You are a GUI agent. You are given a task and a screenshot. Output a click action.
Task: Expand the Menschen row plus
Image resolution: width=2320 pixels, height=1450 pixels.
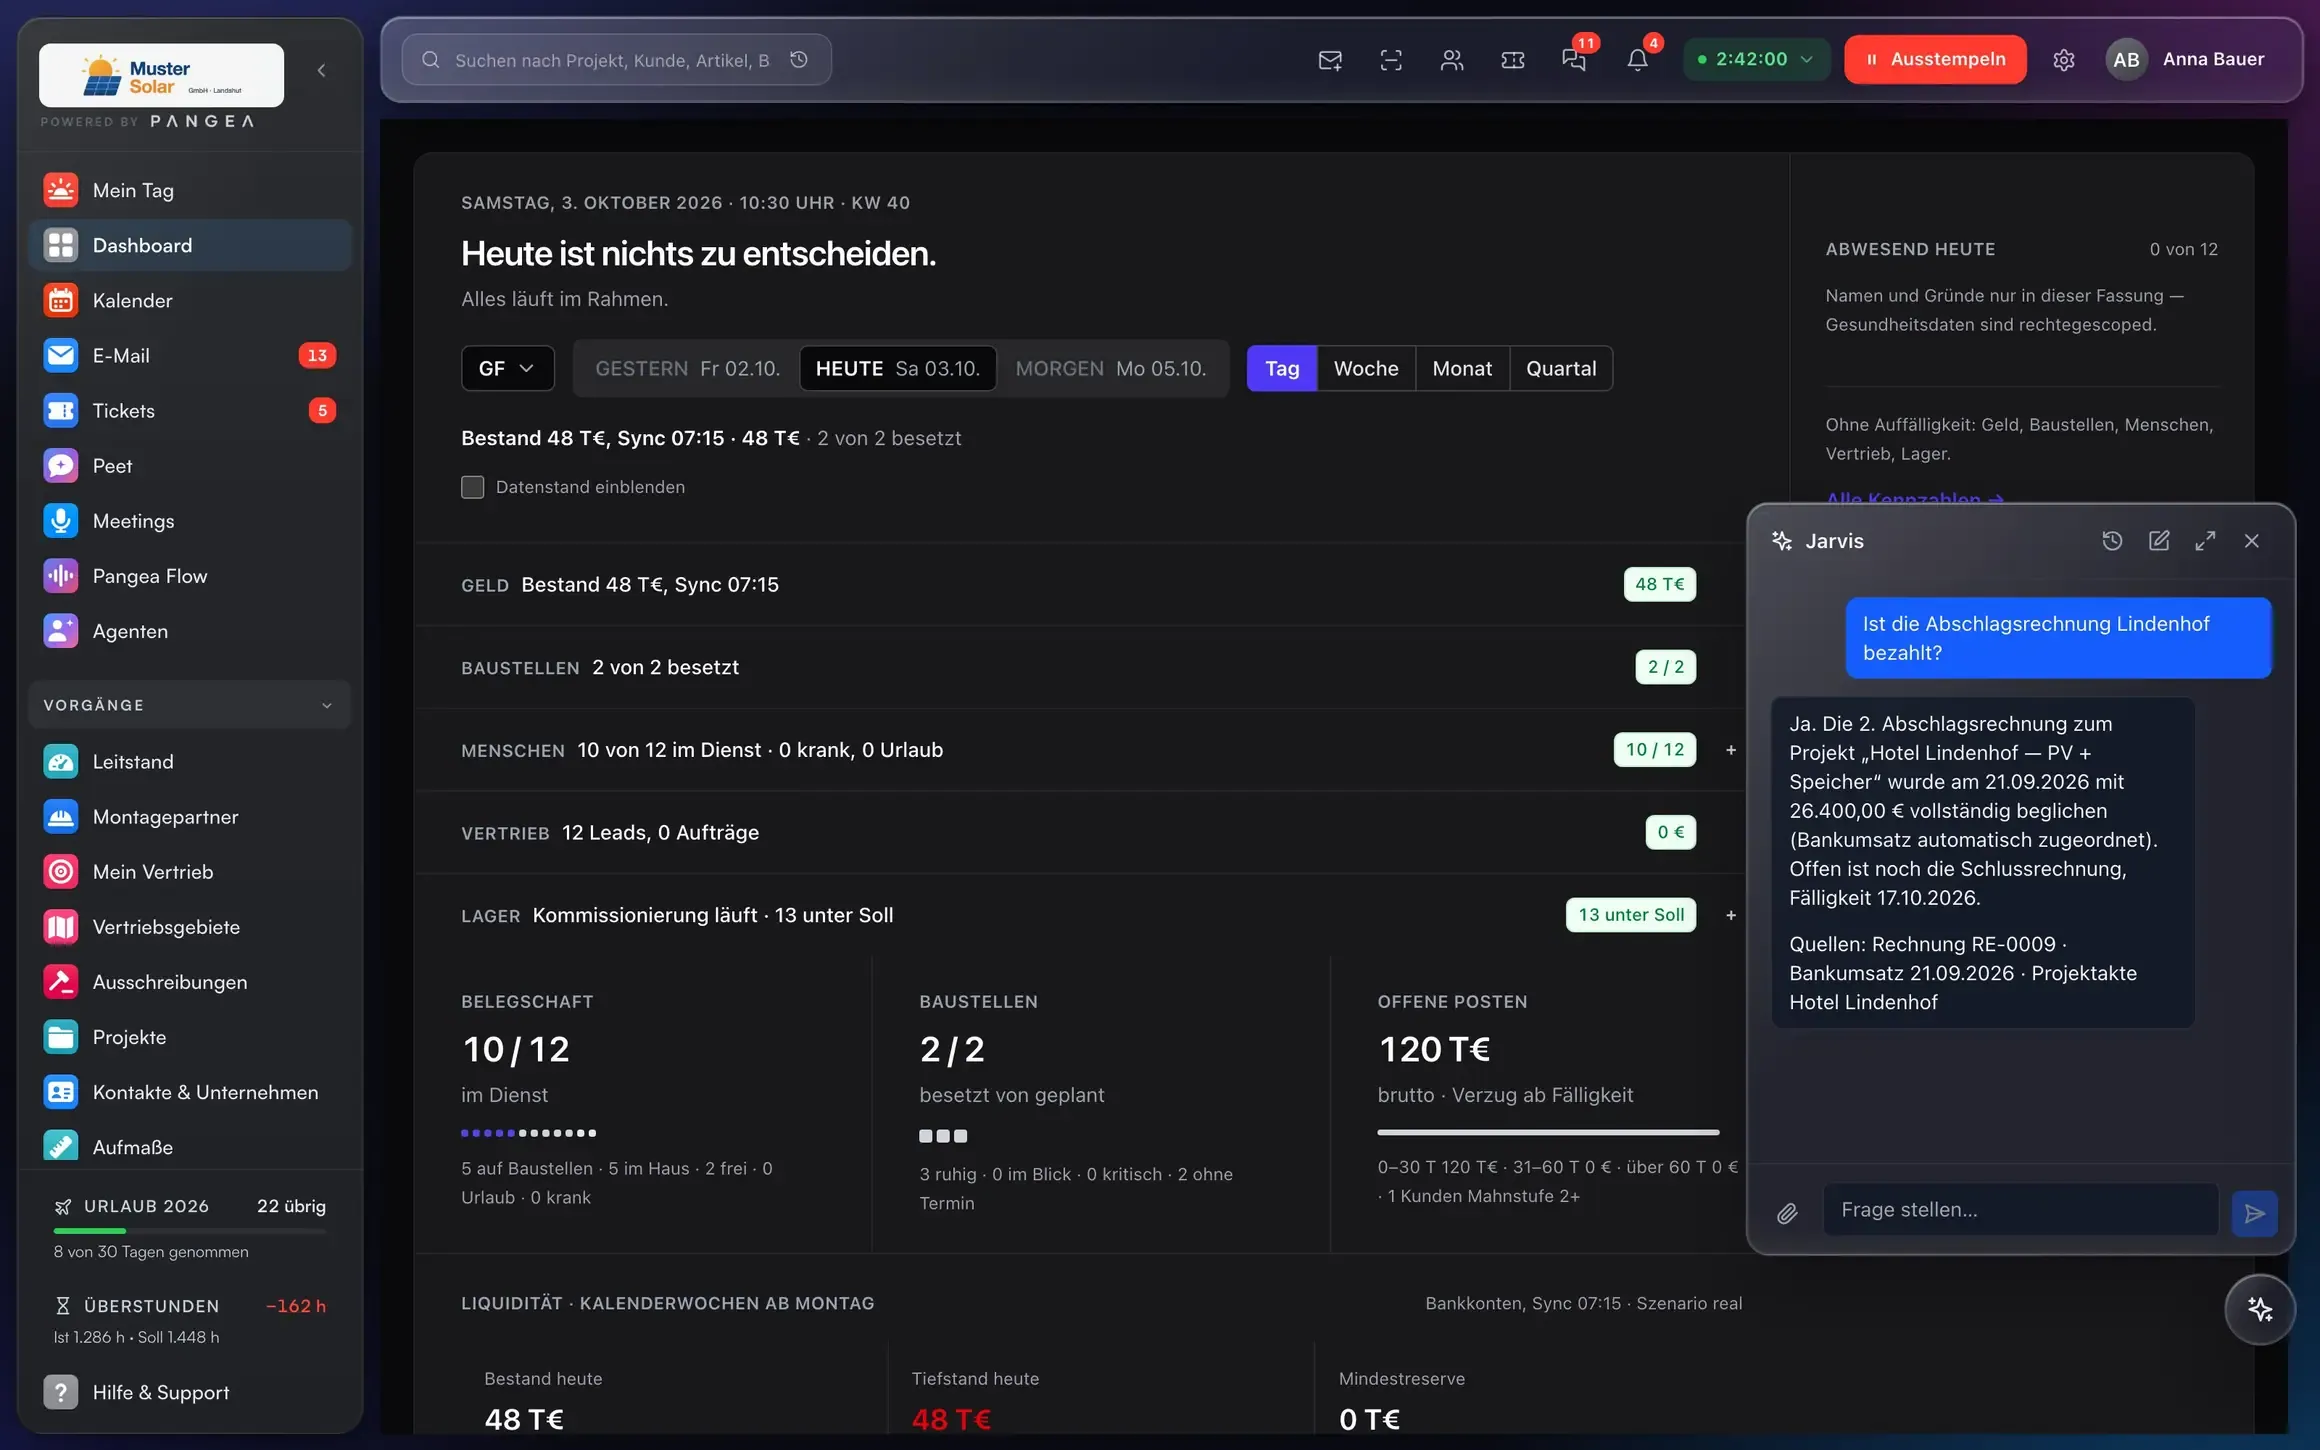[1731, 750]
